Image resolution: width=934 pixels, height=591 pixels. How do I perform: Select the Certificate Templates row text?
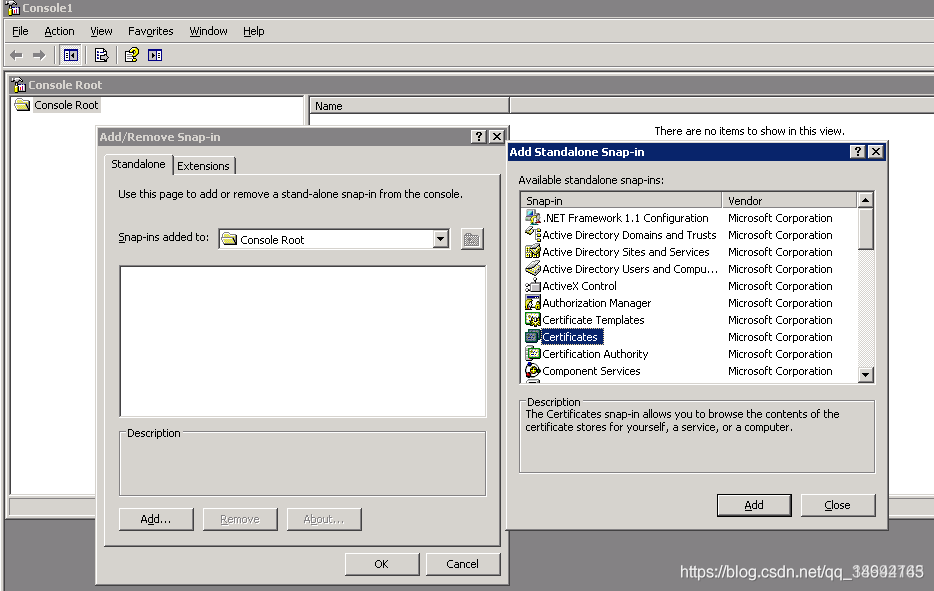pyautogui.click(x=593, y=320)
